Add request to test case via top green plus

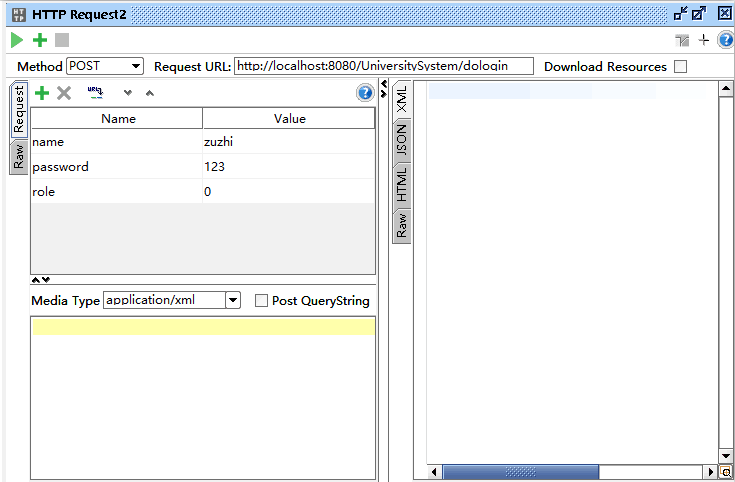point(40,40)
